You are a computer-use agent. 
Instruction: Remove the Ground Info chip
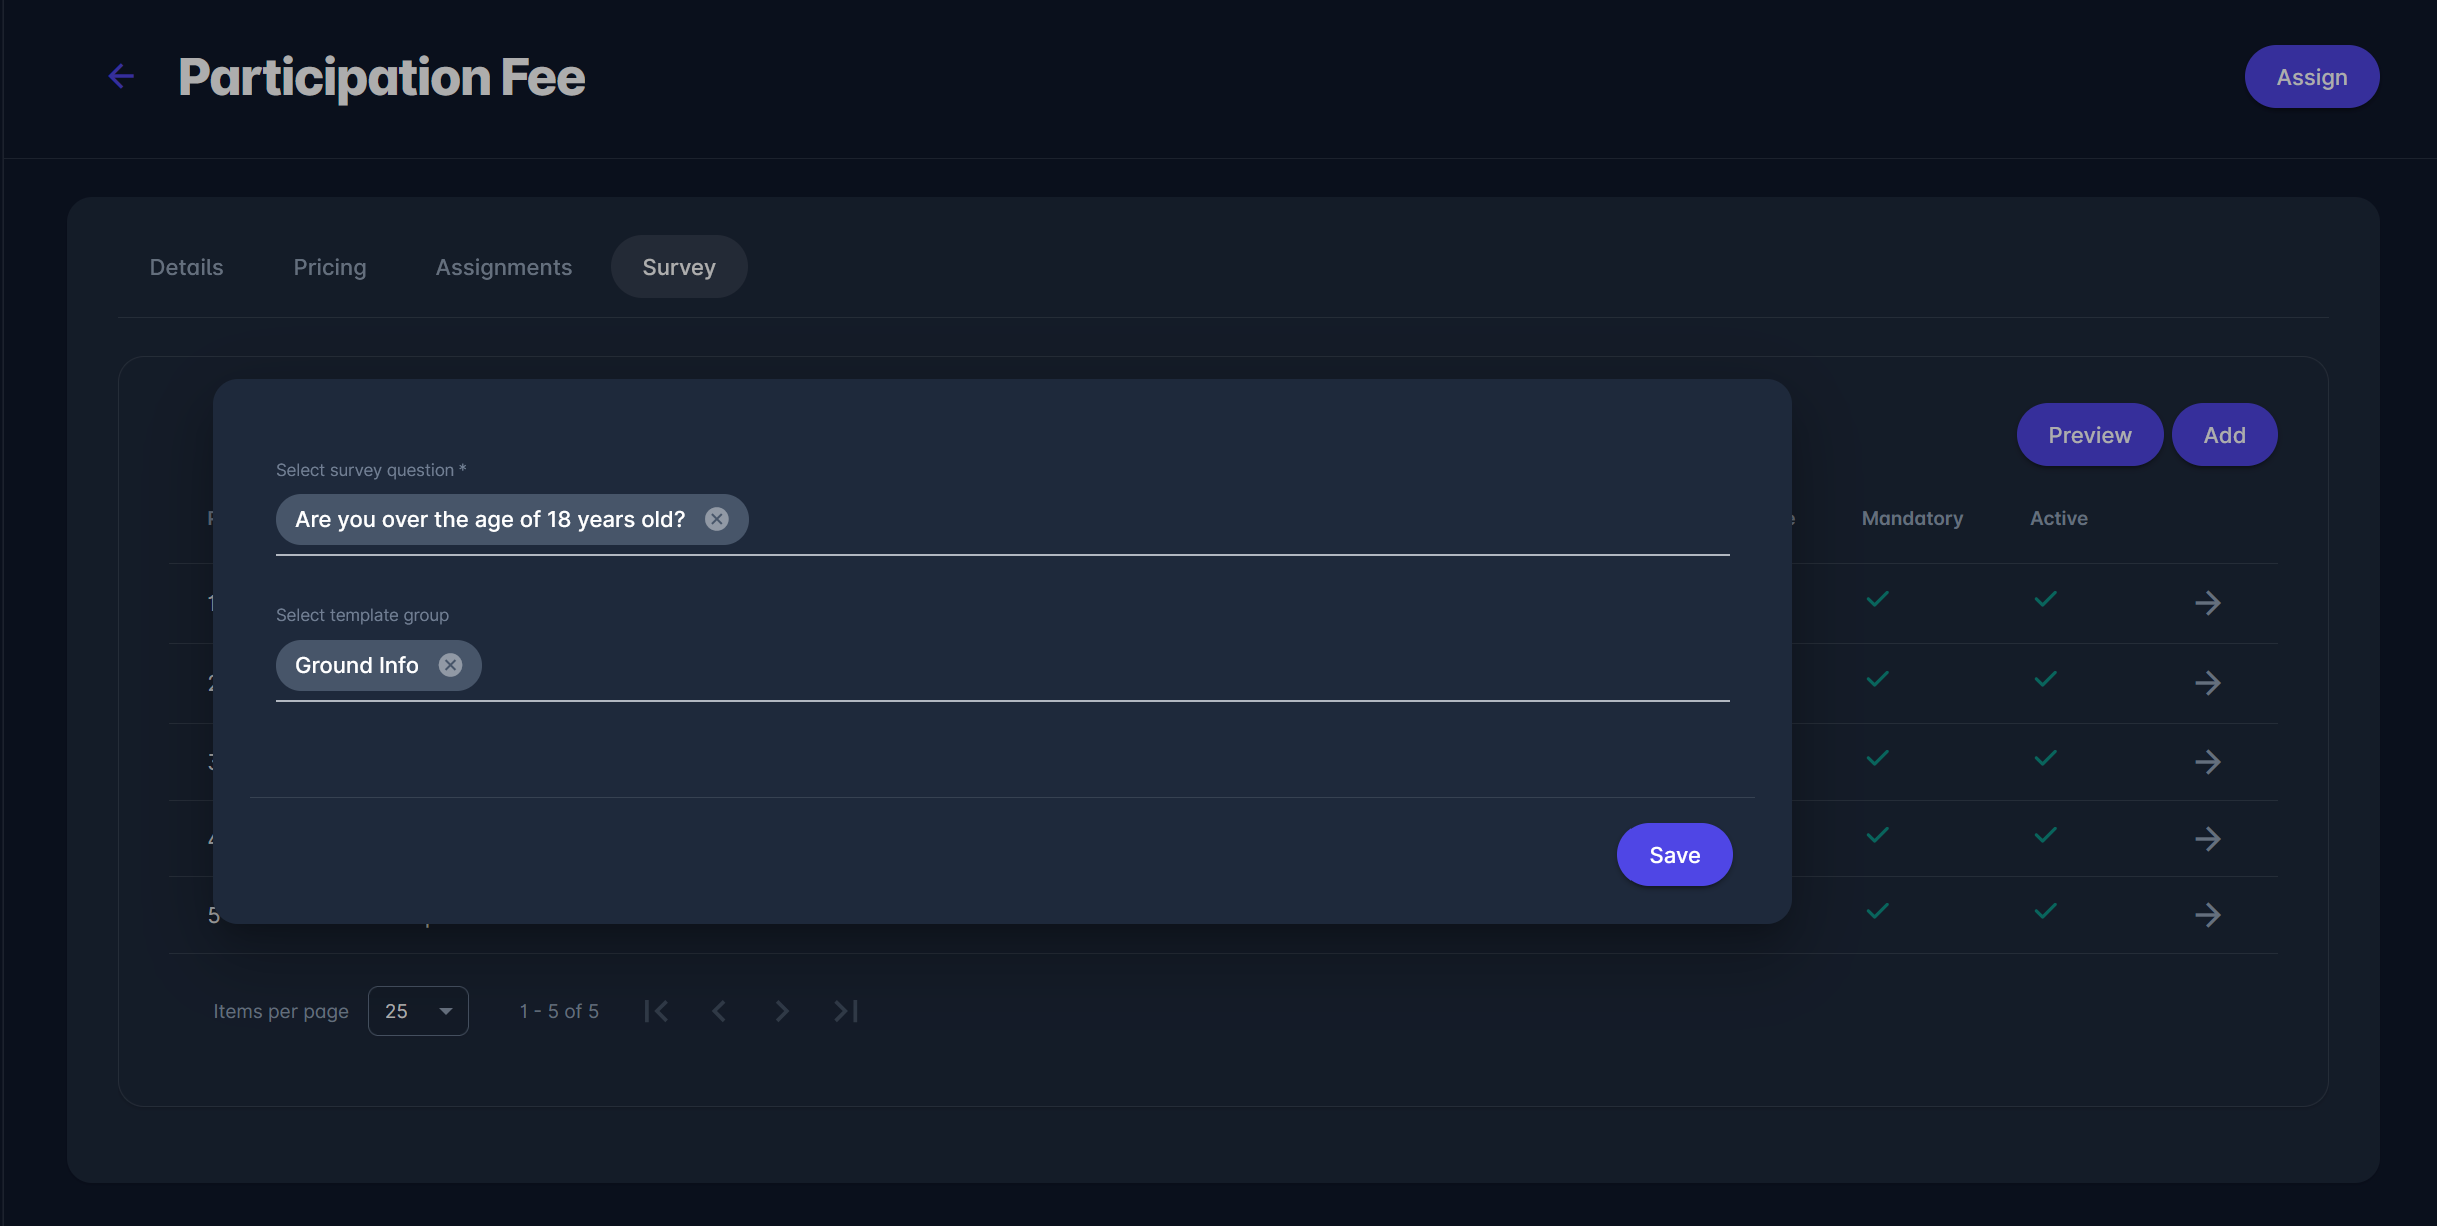click(451, 665)
